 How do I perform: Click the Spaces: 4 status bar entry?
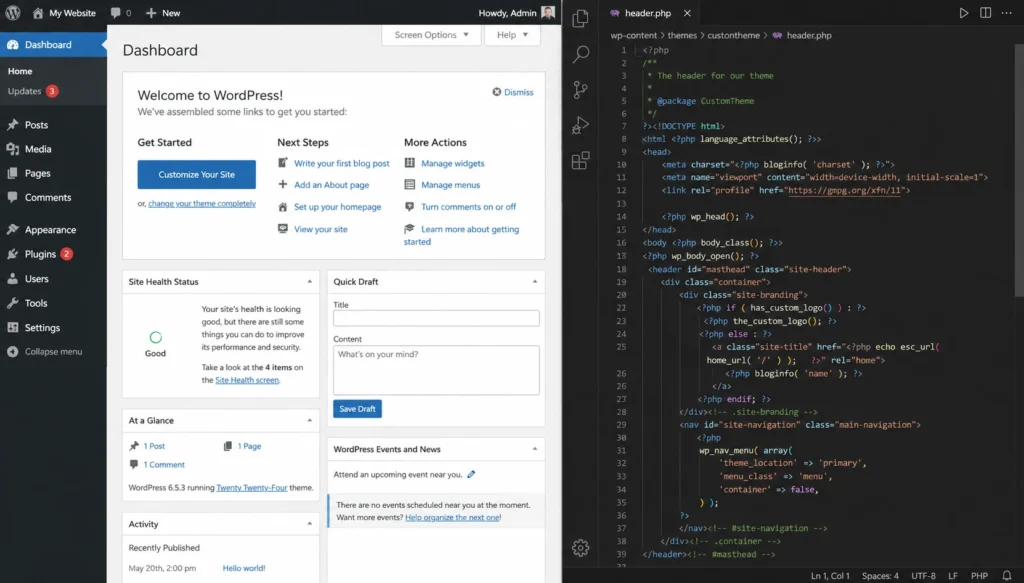(880, 576)
